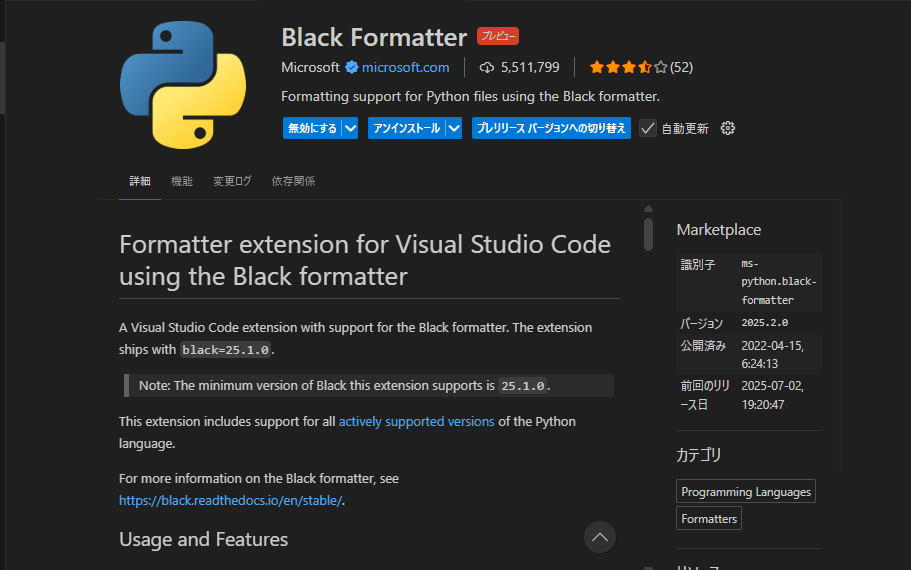911x570 pixels.
Task: Toggle the 自動更新 checkbox
Action: pos(648,128)
